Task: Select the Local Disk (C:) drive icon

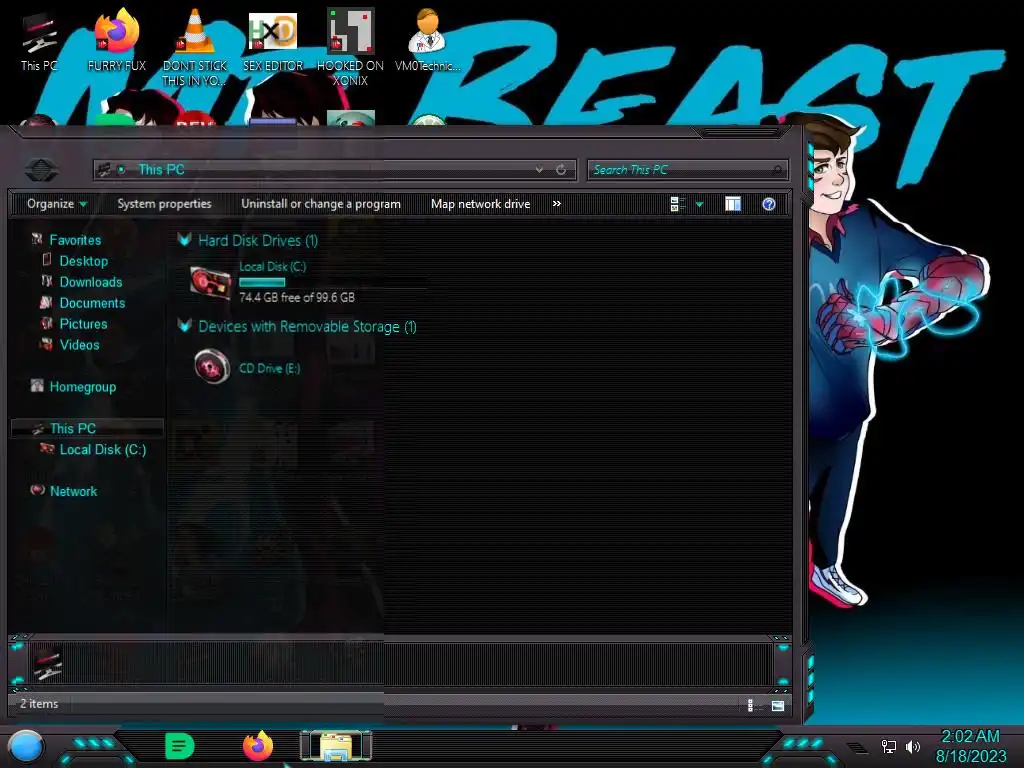Action: tap(210, 283)
